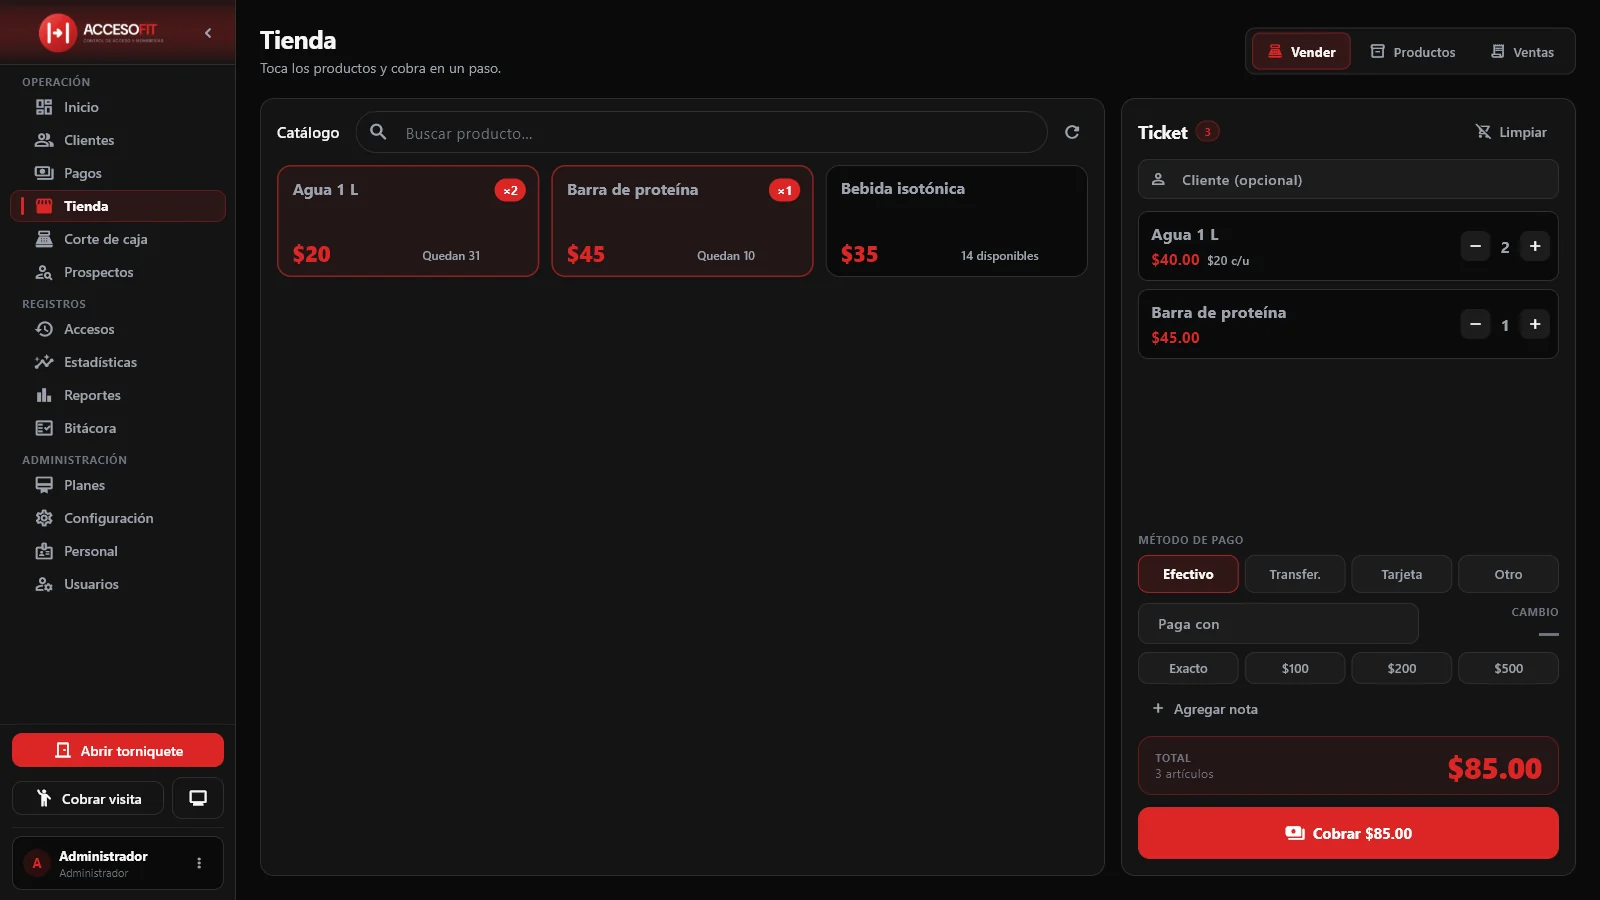Click the Estadísticas chart icon
This screenshot has width=1600, height=900.
44,362
